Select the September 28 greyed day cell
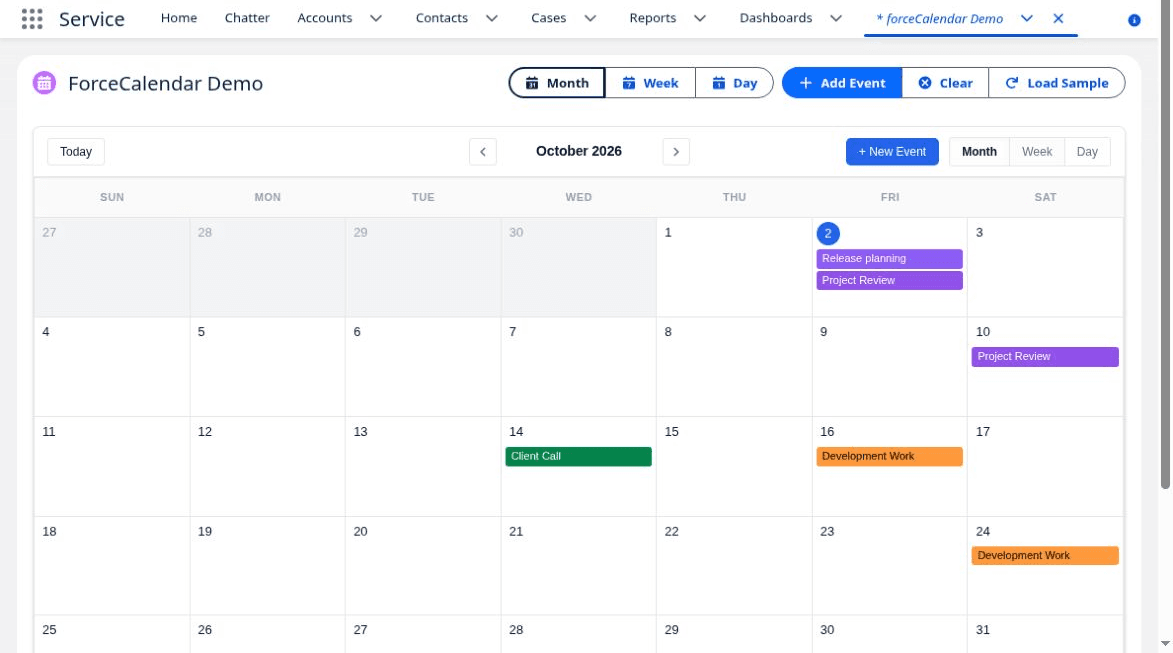This screenshot has width=1173, height=653. (x=267, y=267)
